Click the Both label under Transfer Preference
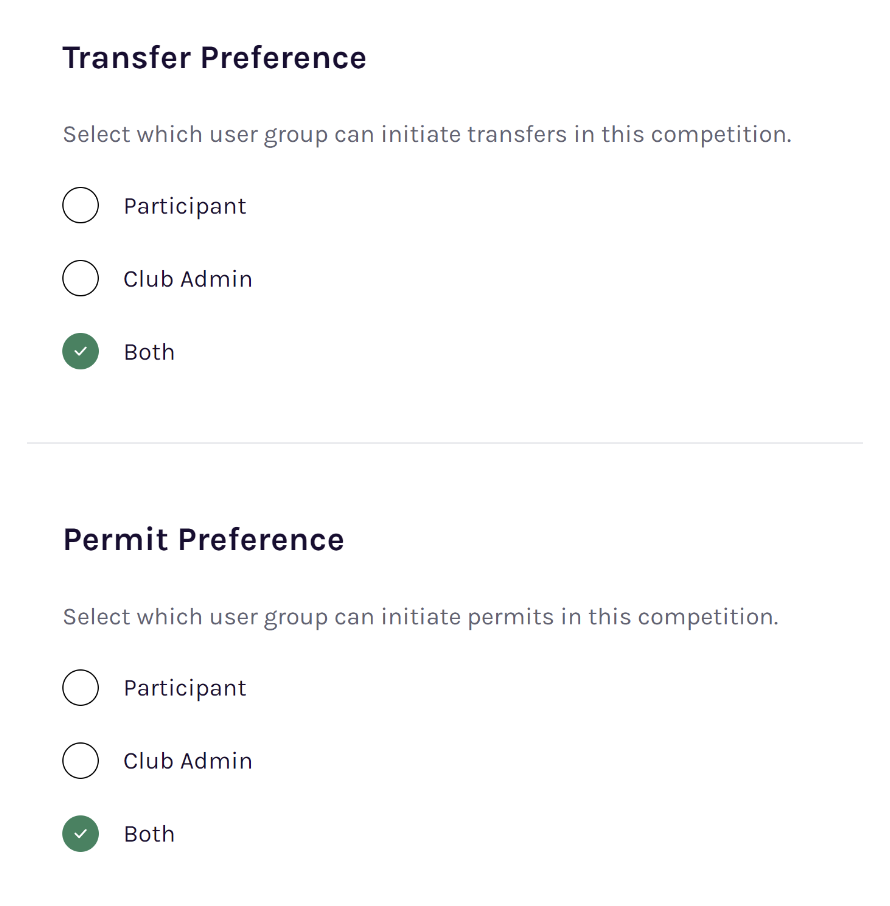The image size is (890, 906). click(x=149, y=351)
